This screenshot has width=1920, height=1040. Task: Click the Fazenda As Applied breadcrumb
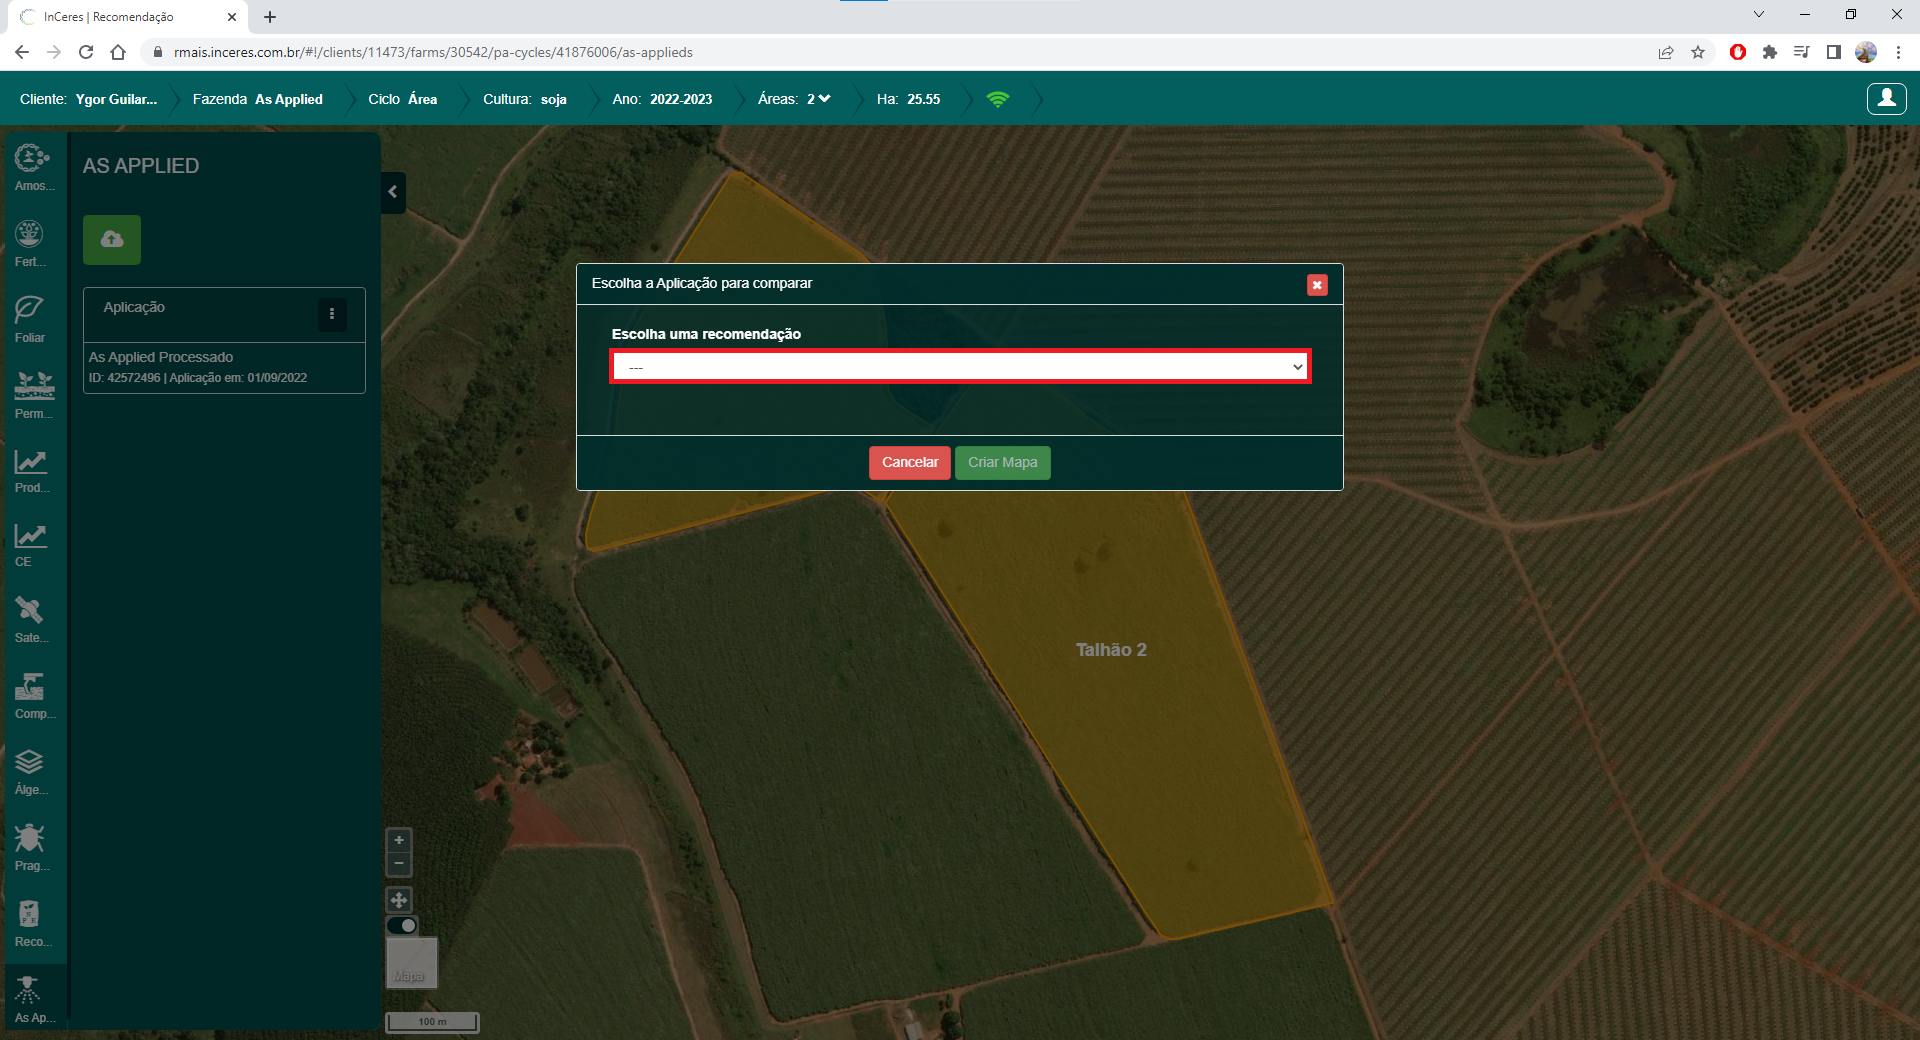[257, 99]
